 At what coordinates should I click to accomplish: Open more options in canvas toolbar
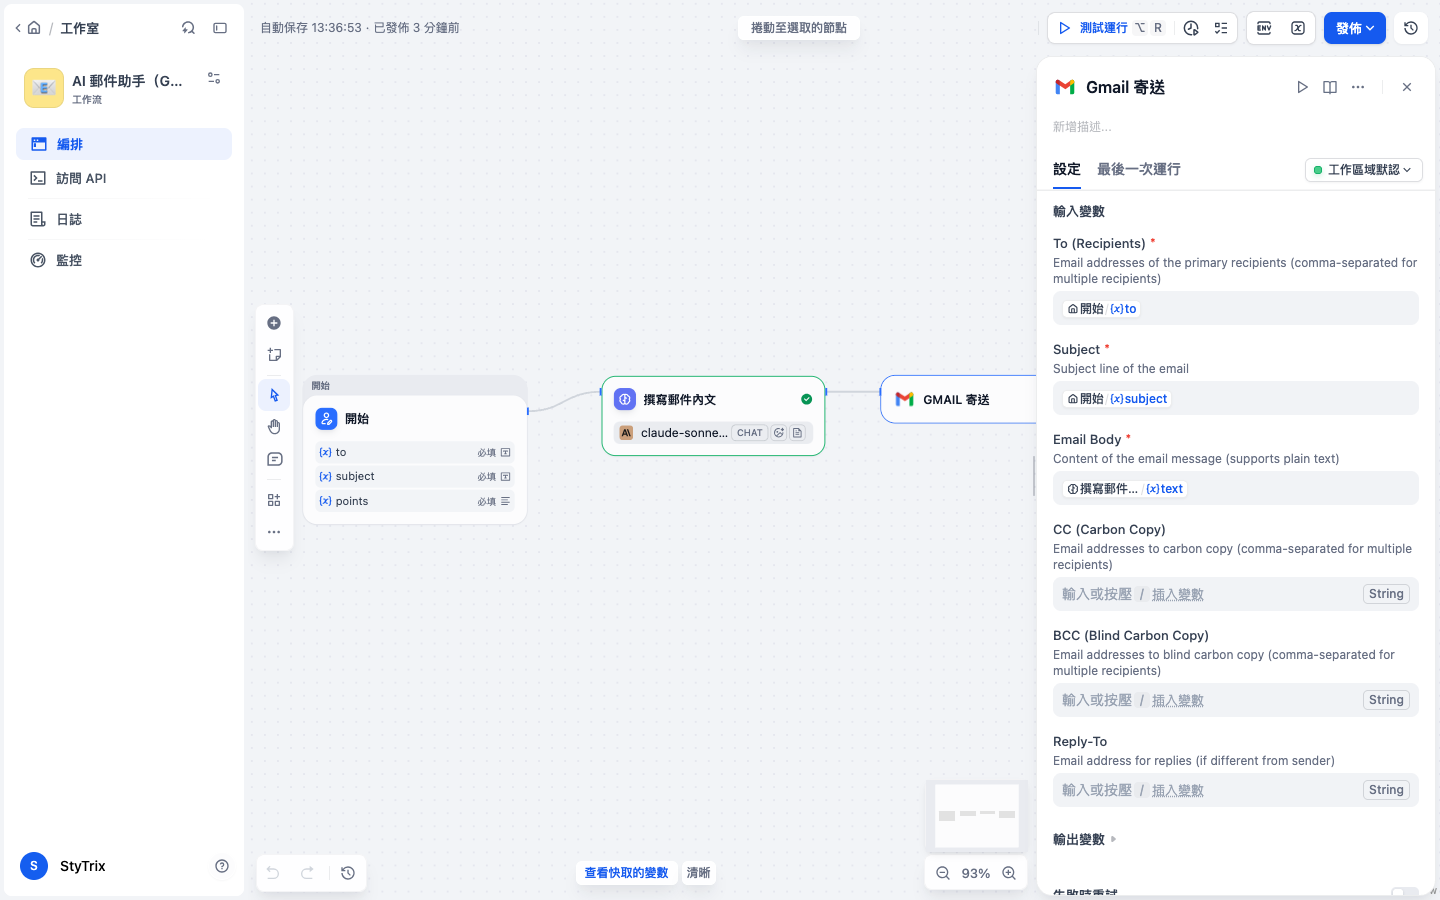[274, 532]
